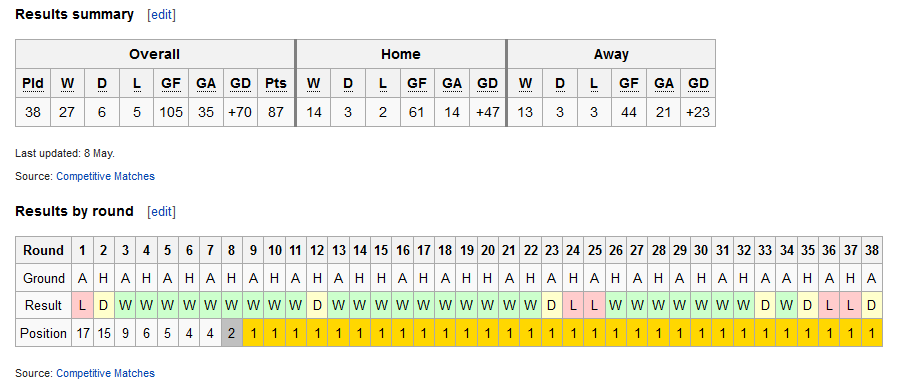Click the Pld abbreviation header
Viewport: 902px width, 383px height.
point(33,83)
